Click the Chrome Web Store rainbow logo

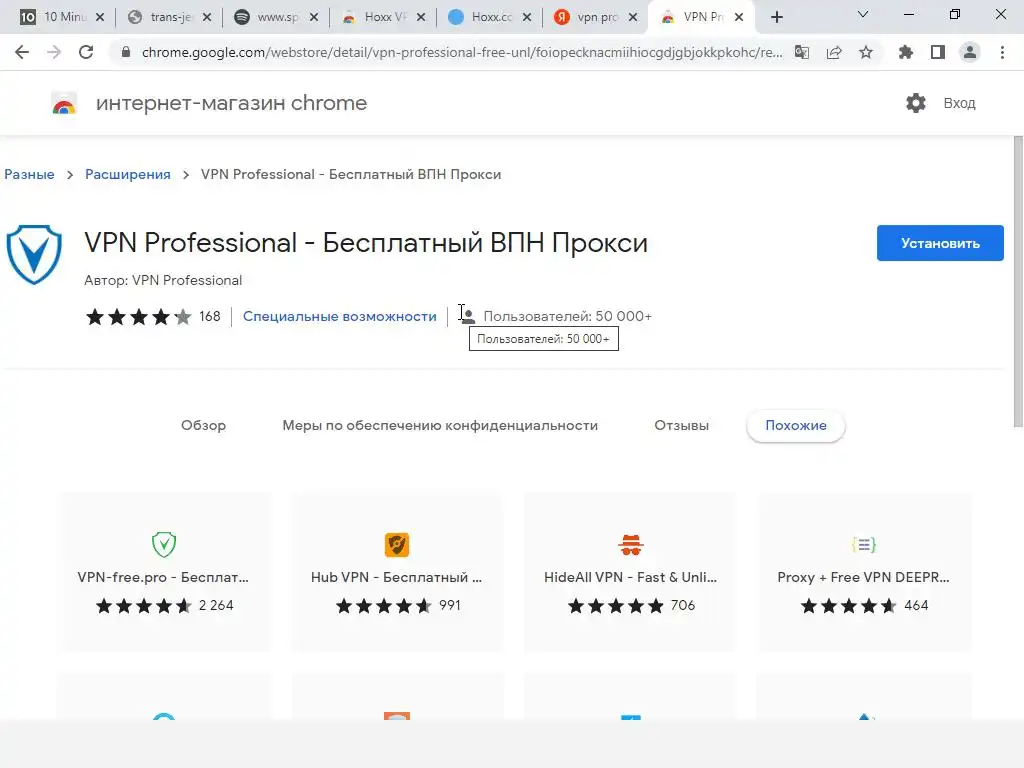point(64,103)
